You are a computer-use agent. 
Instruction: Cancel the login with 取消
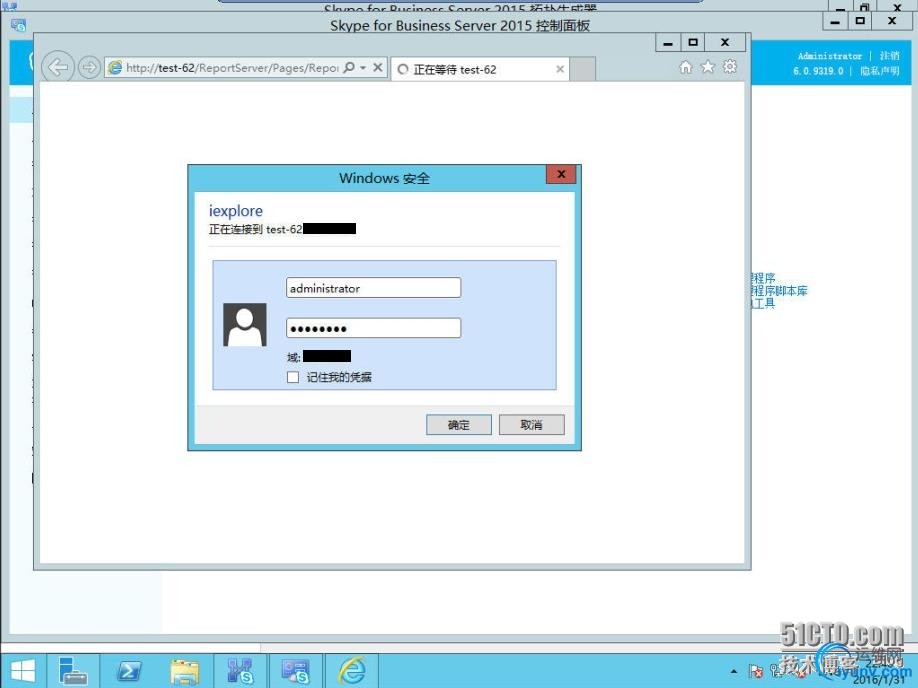tap(532, 425)
